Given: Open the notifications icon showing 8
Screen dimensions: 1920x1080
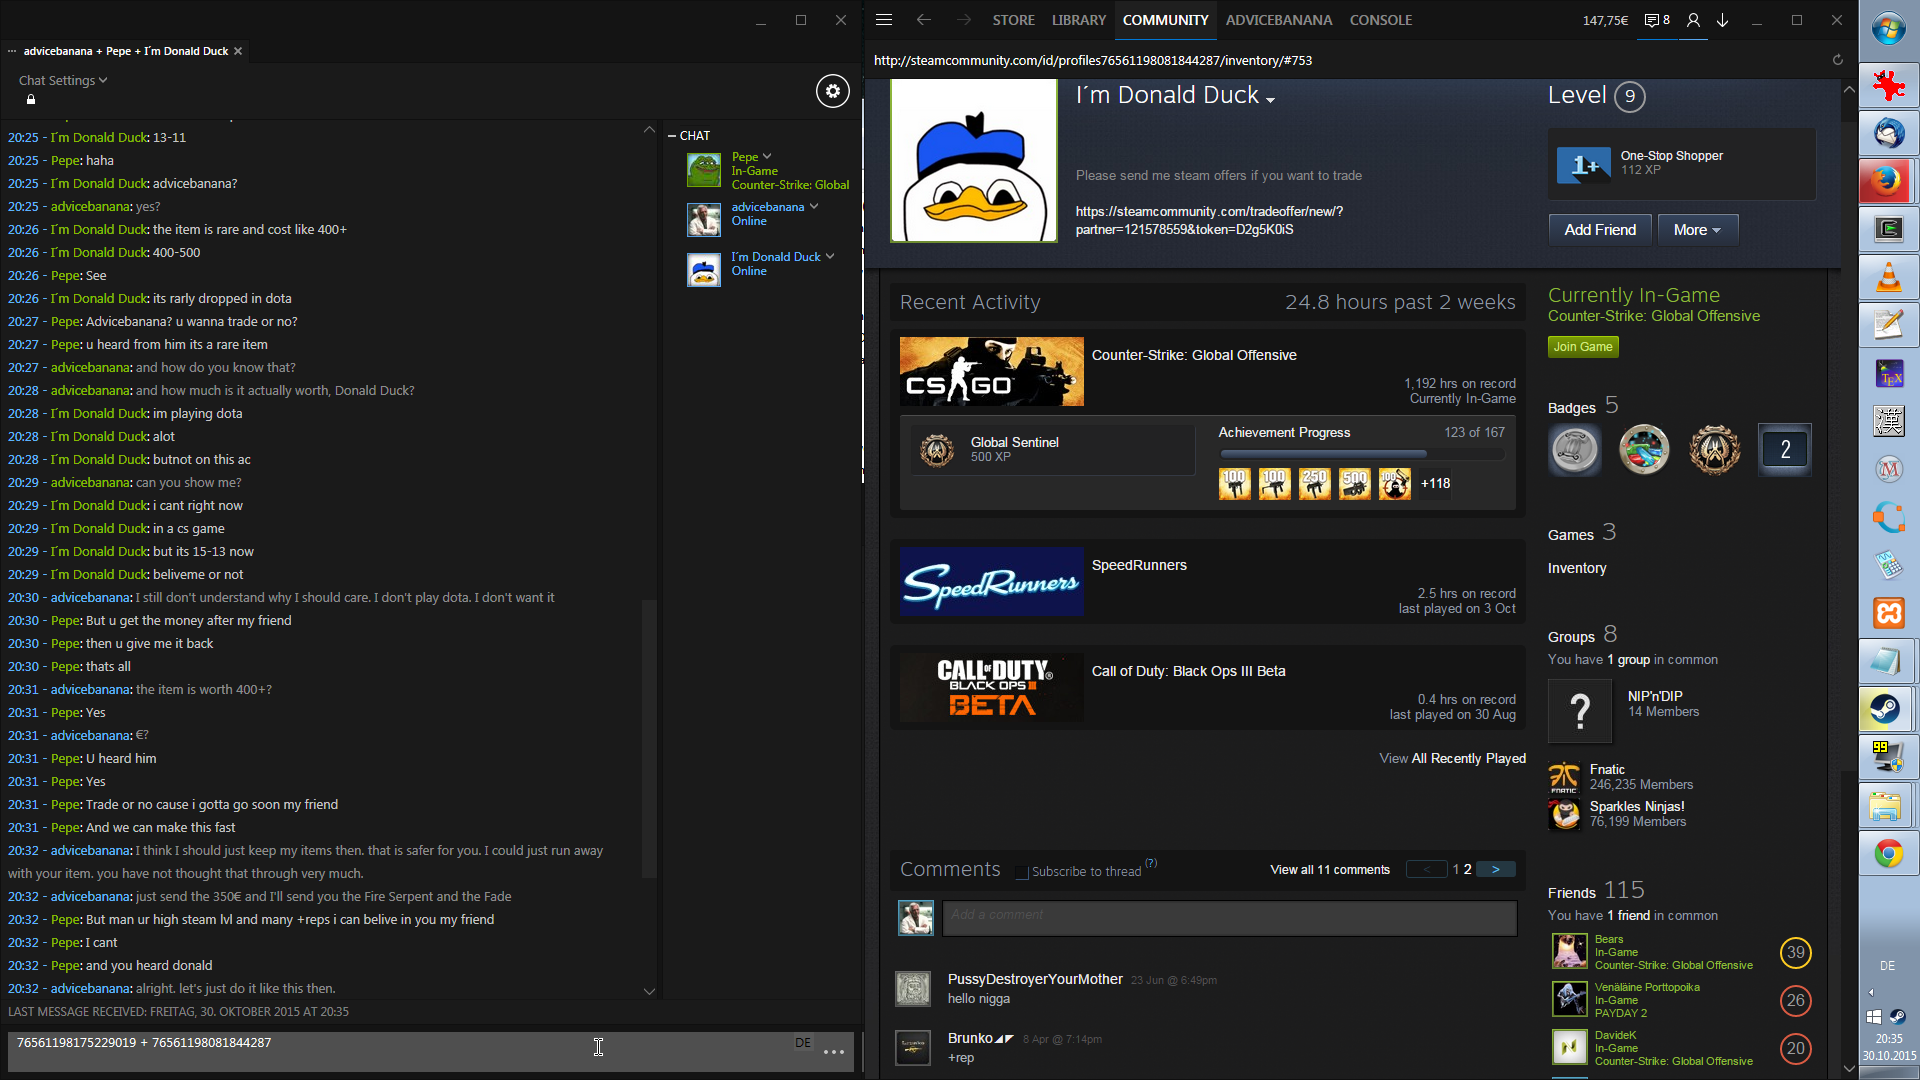Looking at the screenshot, I should pyautogui.click(x=1657, y=20).
